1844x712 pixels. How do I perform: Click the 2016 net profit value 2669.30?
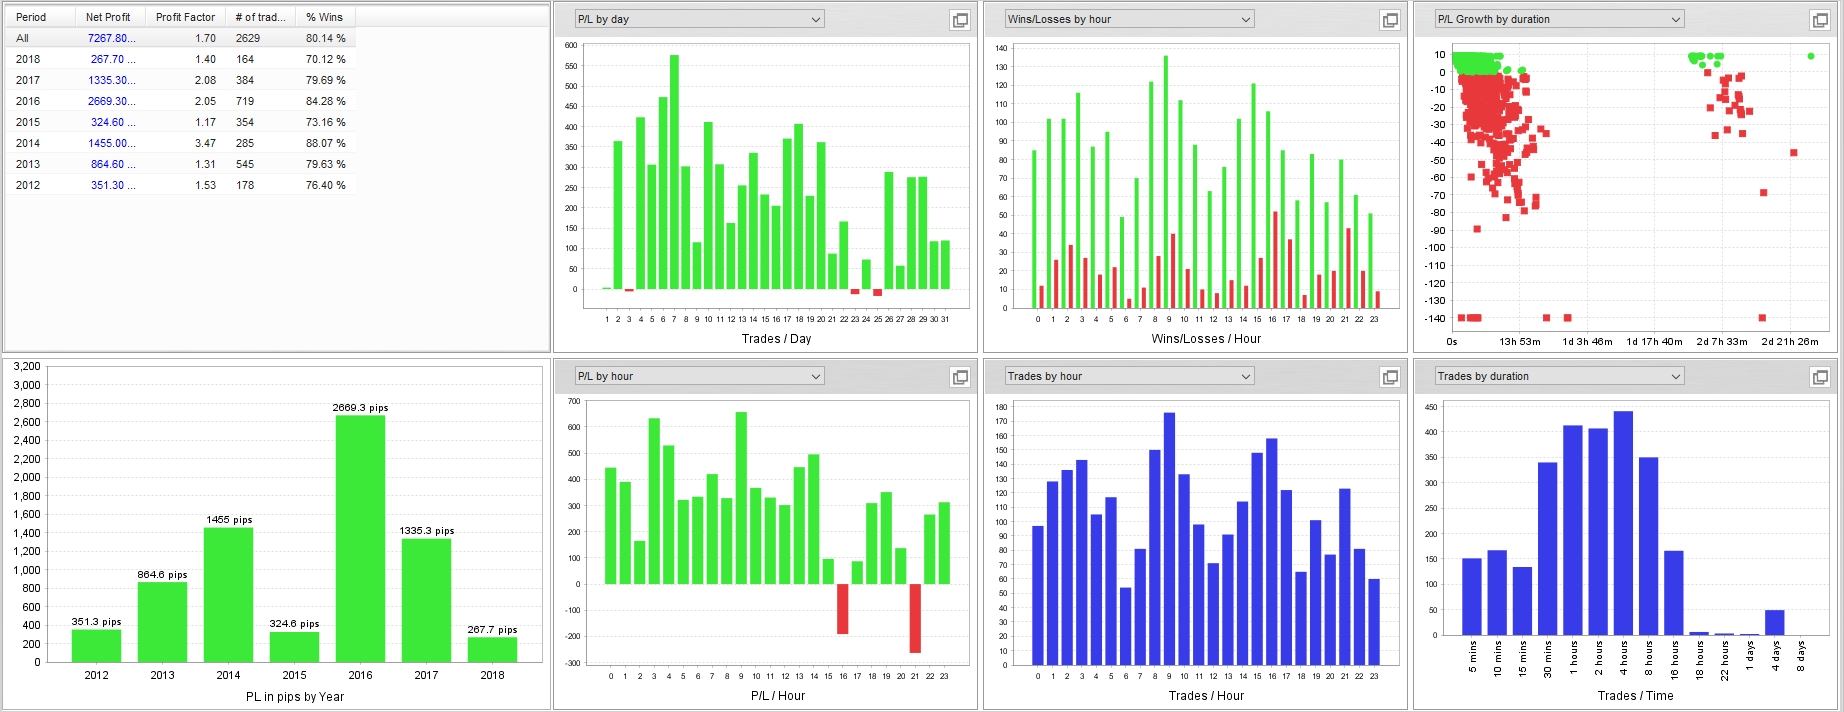pyautogui.click(x=110, y=101)
